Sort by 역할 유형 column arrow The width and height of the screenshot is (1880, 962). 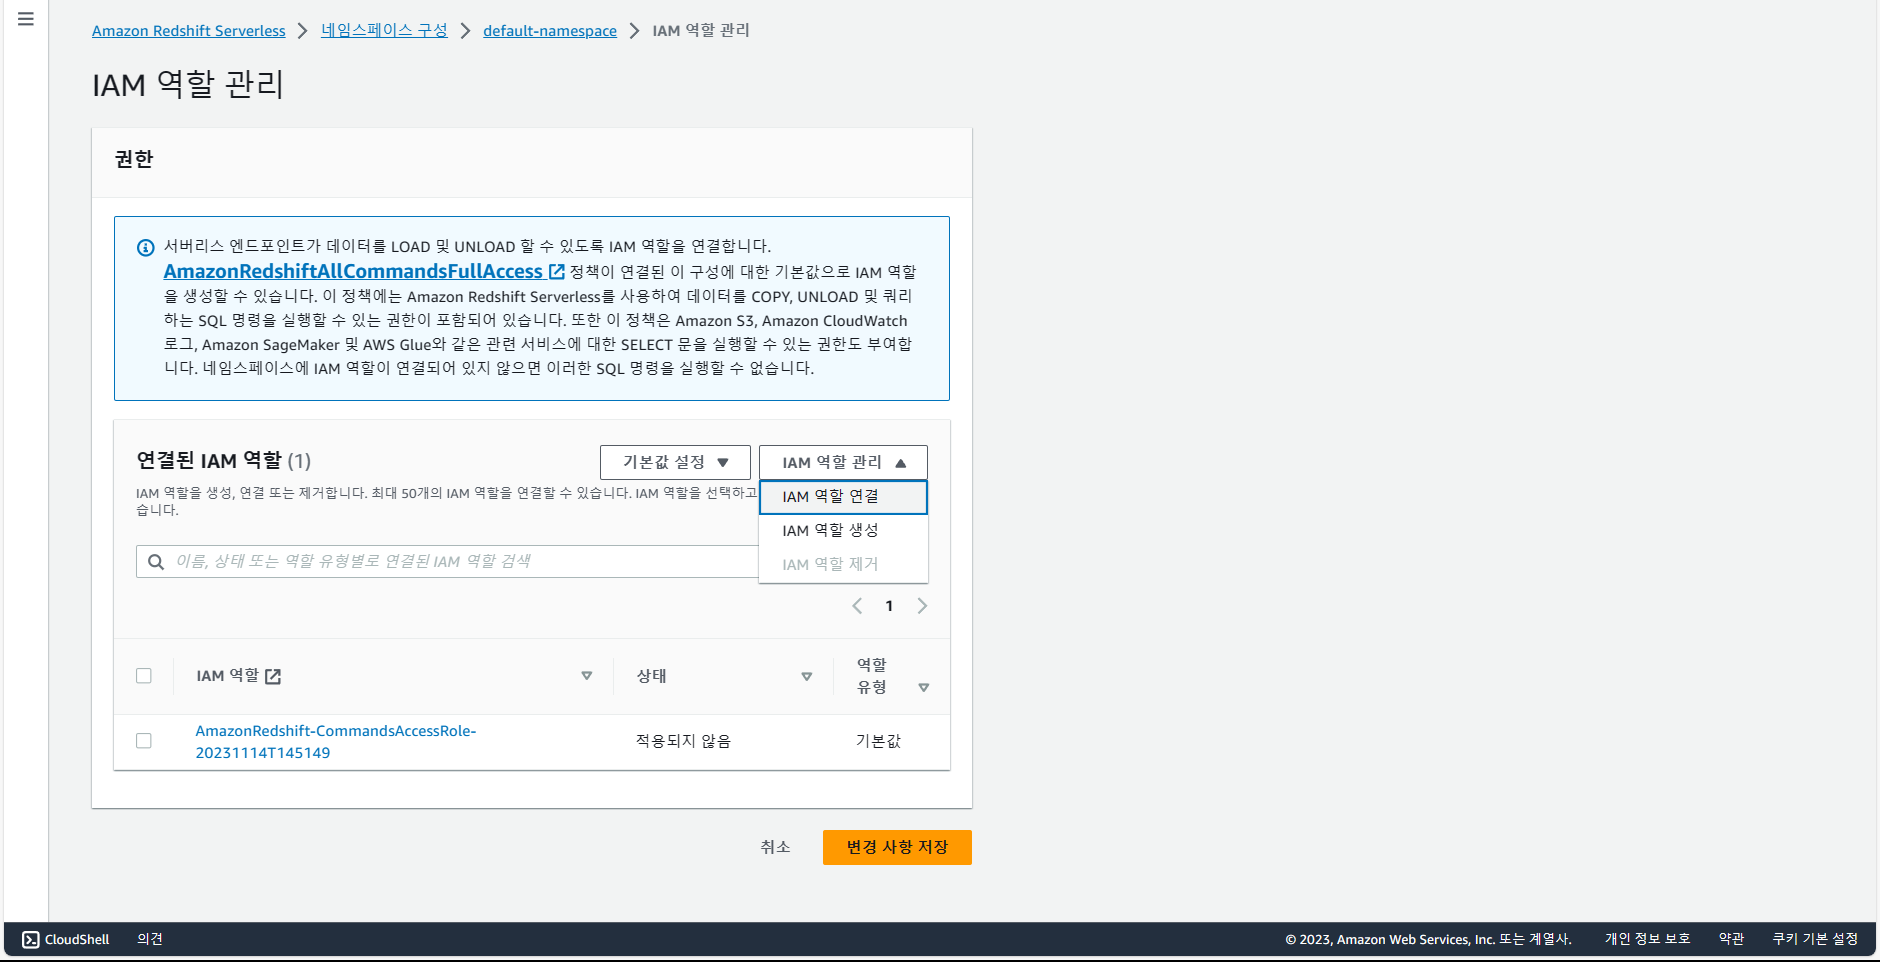924,688
